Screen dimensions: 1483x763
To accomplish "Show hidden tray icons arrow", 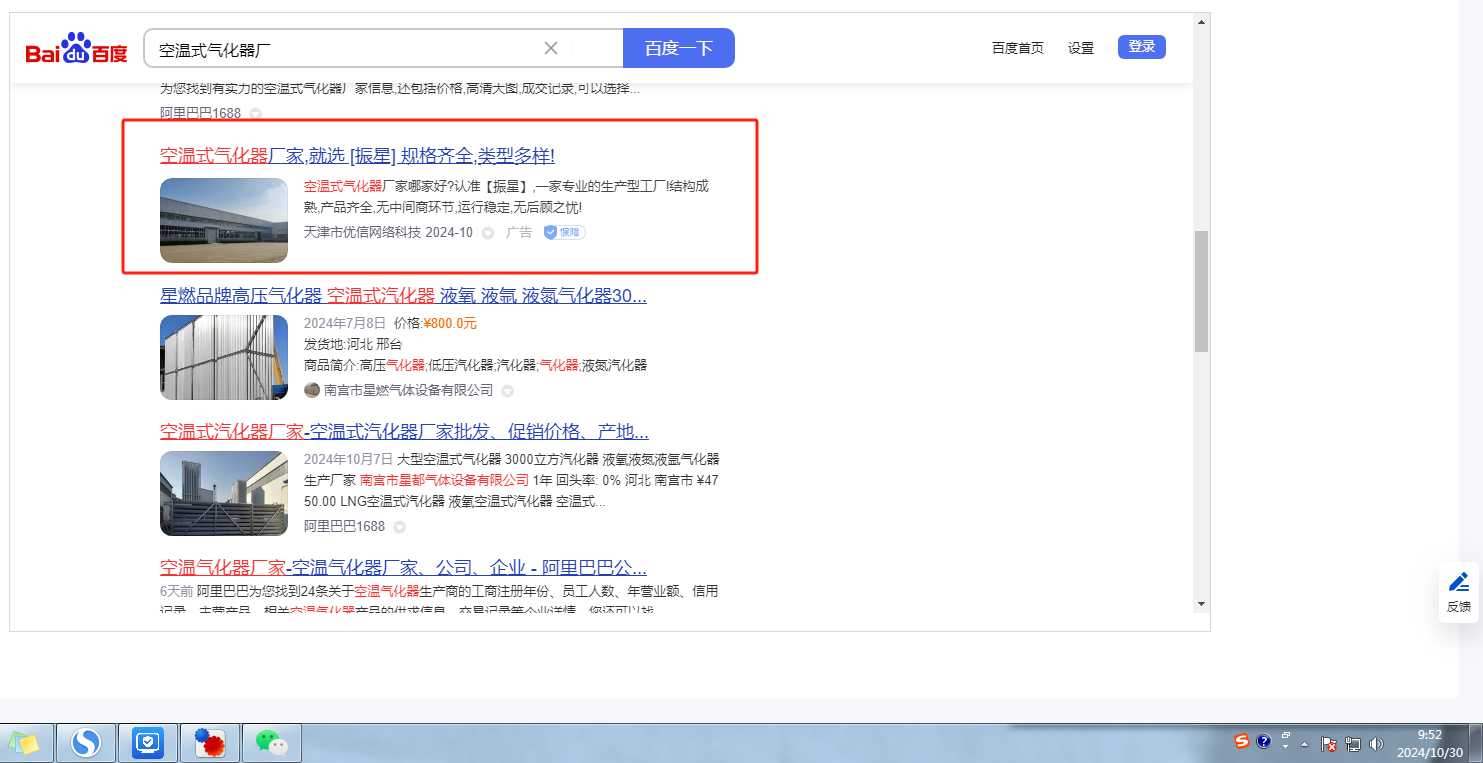I will tap(1305, 744).
